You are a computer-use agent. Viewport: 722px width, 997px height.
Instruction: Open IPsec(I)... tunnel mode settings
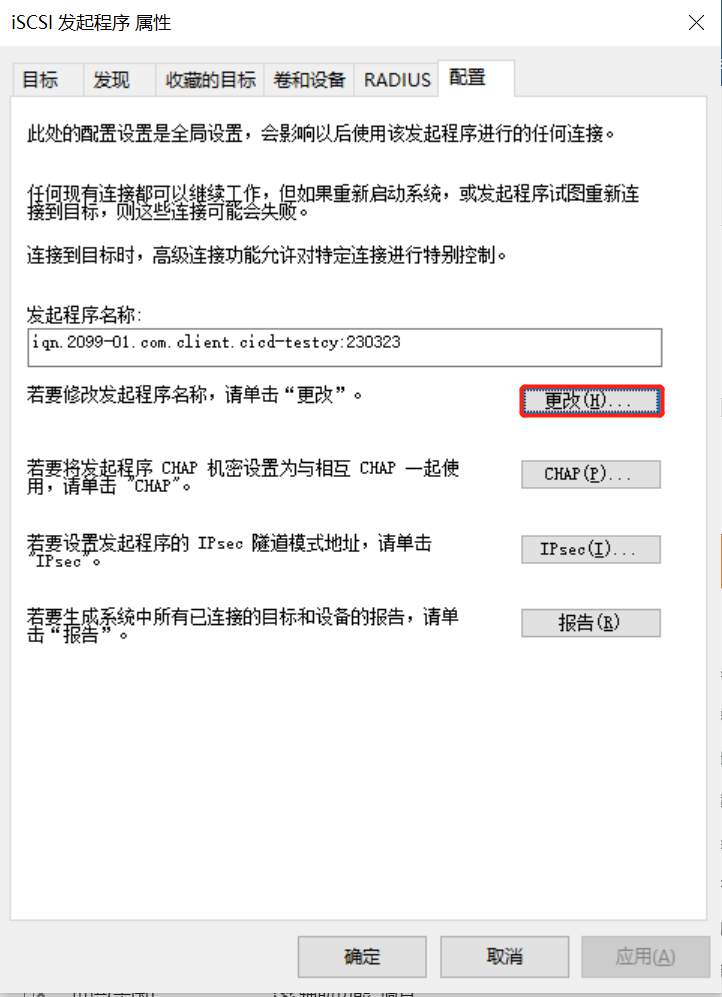pos(591,549)
